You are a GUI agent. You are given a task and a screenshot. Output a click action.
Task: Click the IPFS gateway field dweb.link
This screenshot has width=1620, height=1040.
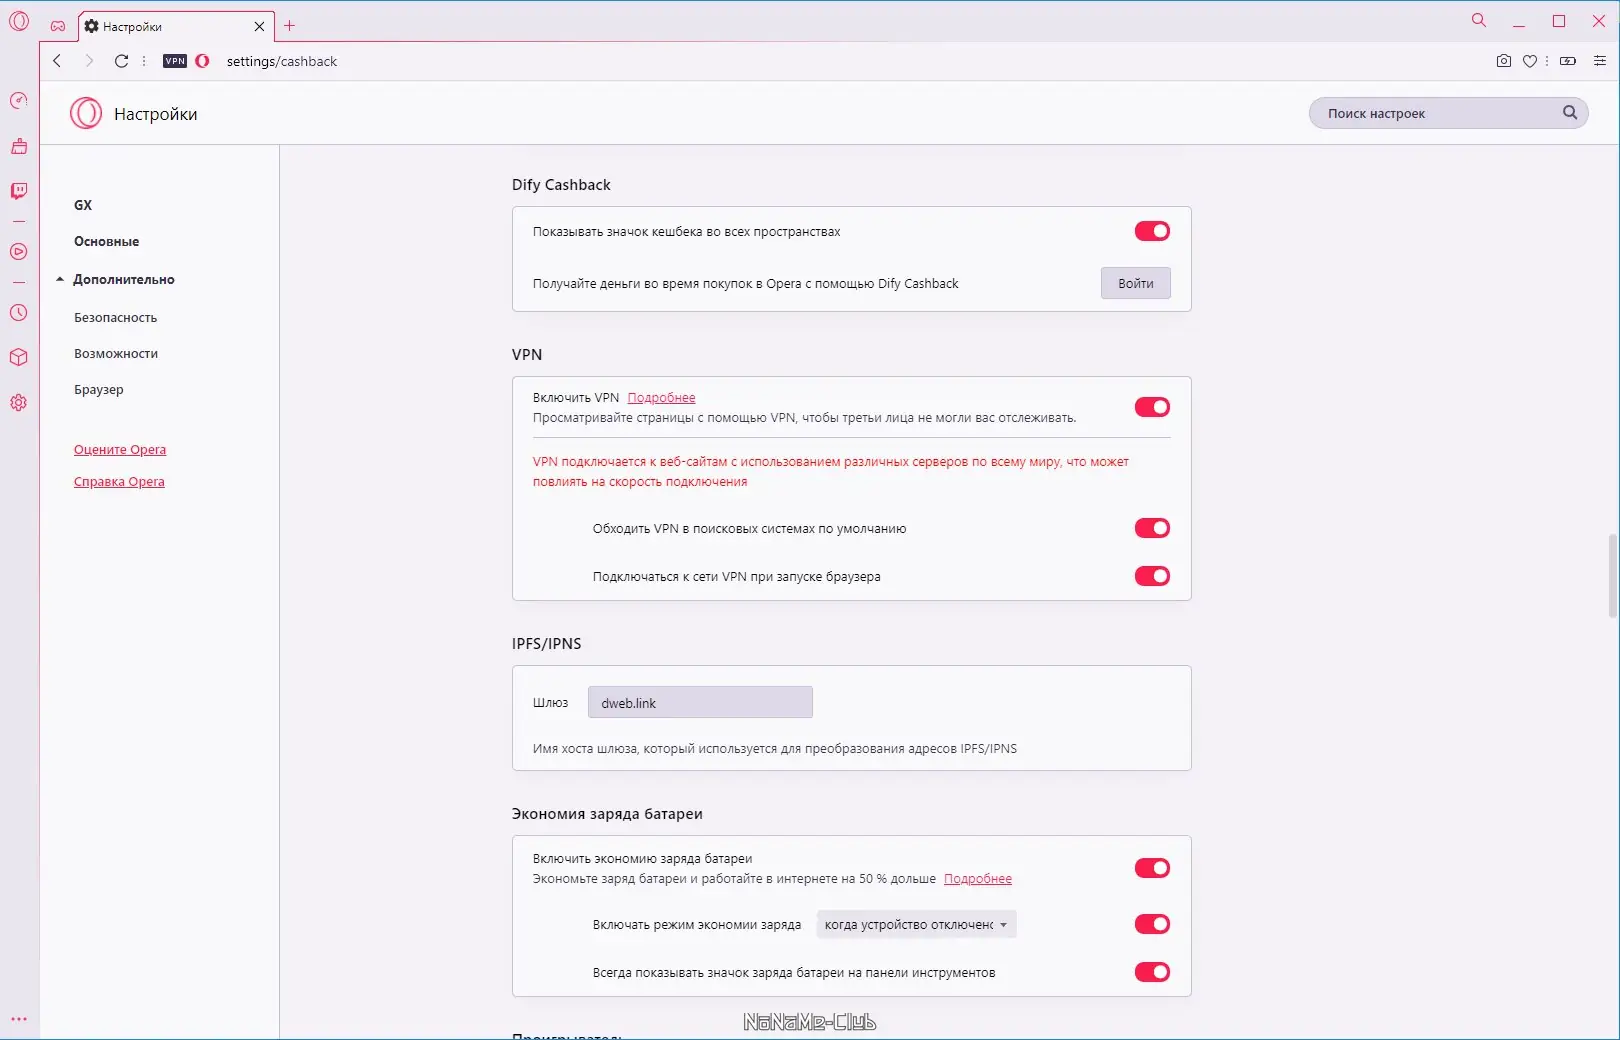coord(700,703)
